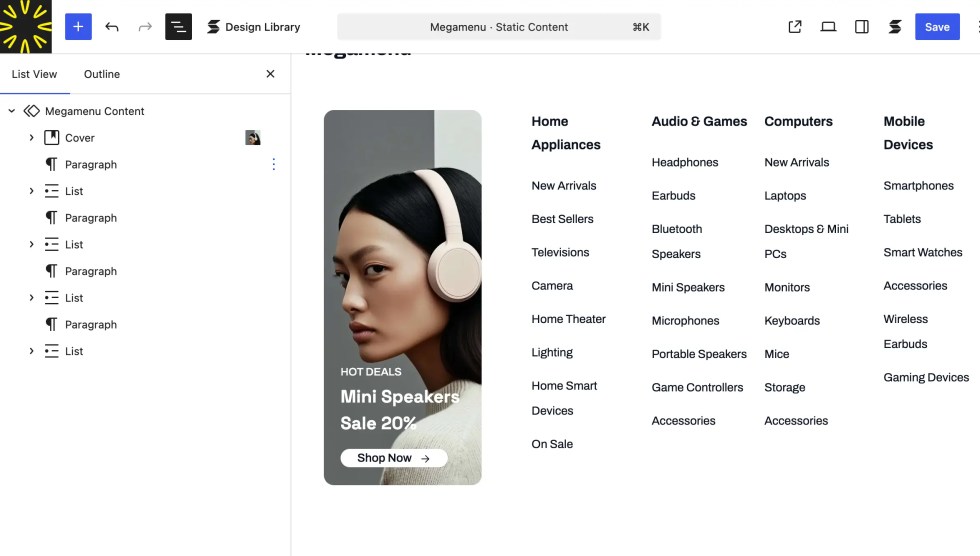Click the yellow sunburst site logo
The image size is (980, 556).
point(26,26)
